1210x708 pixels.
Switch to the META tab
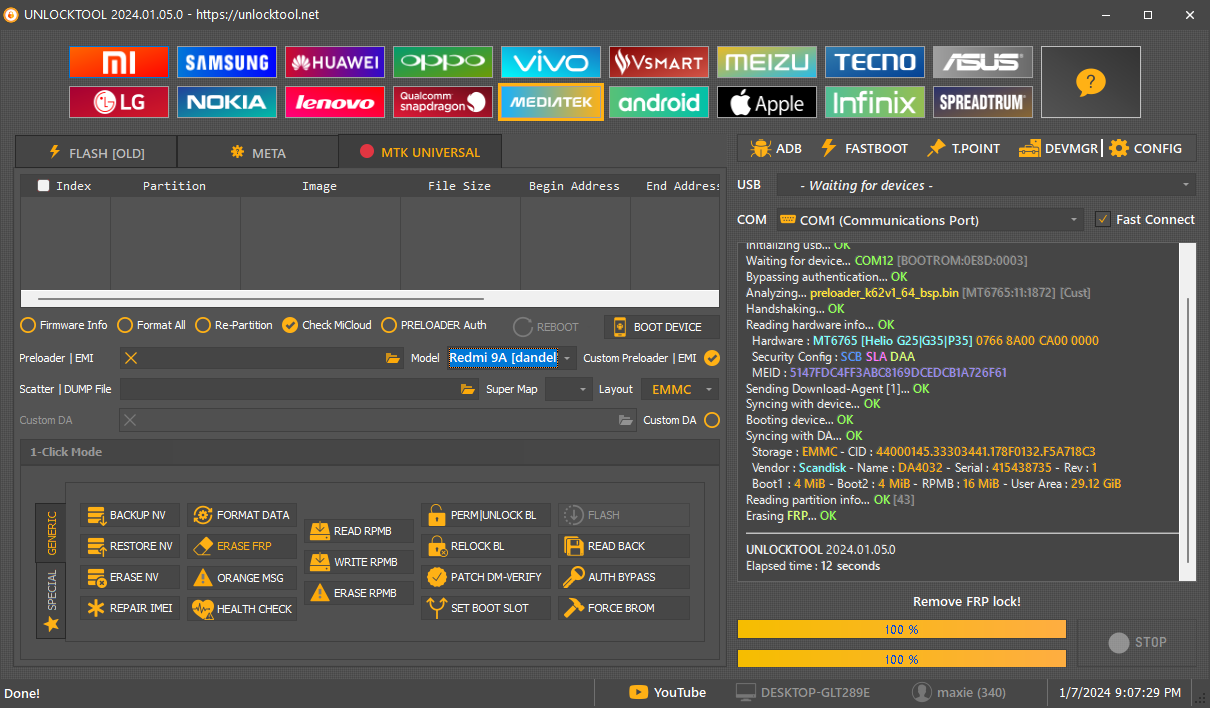(x=258, y=152)
